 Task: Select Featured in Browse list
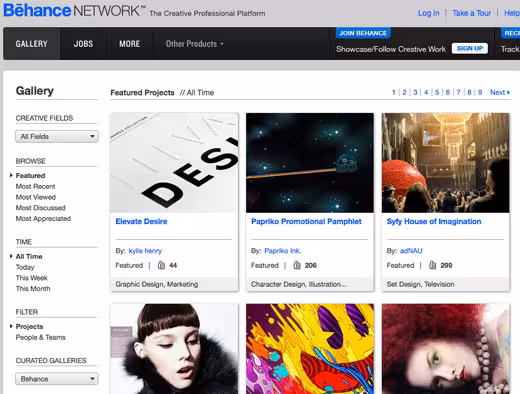click(30, 176)
